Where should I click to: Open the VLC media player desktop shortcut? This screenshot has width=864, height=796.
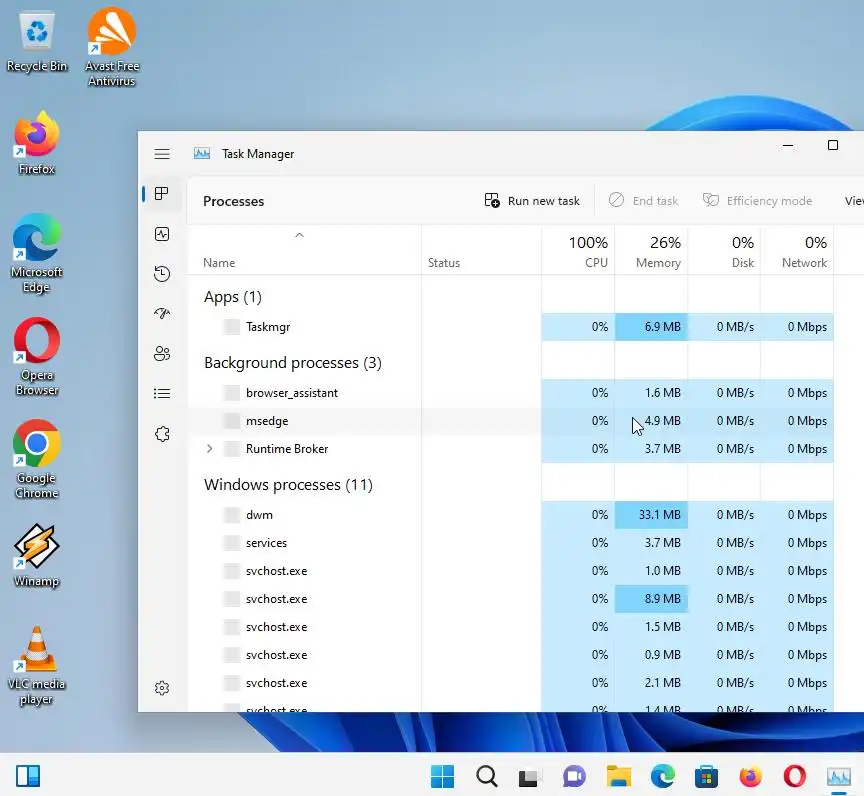click(x=37, y=665)
